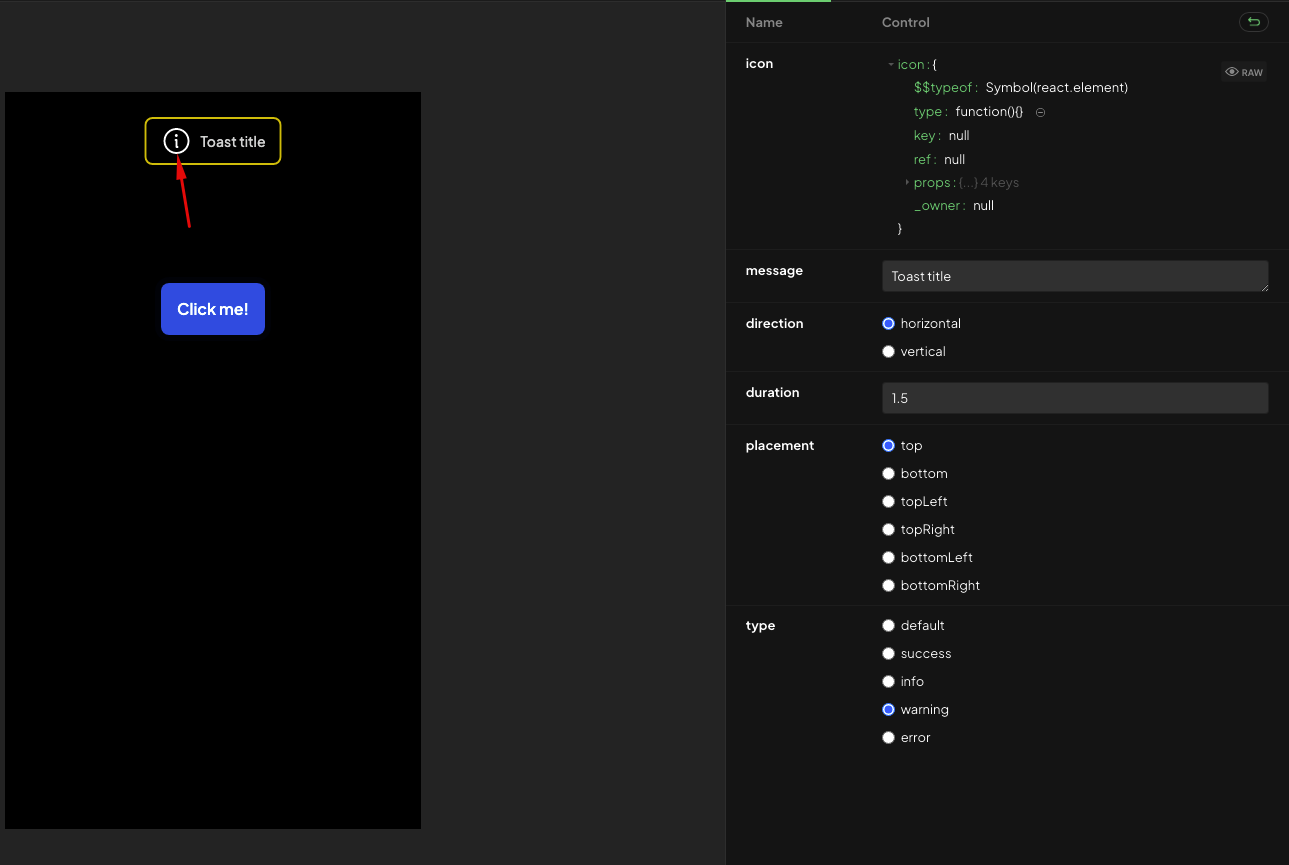Set toast type to error
This screenshot has height=865, width=1289.
888,737
